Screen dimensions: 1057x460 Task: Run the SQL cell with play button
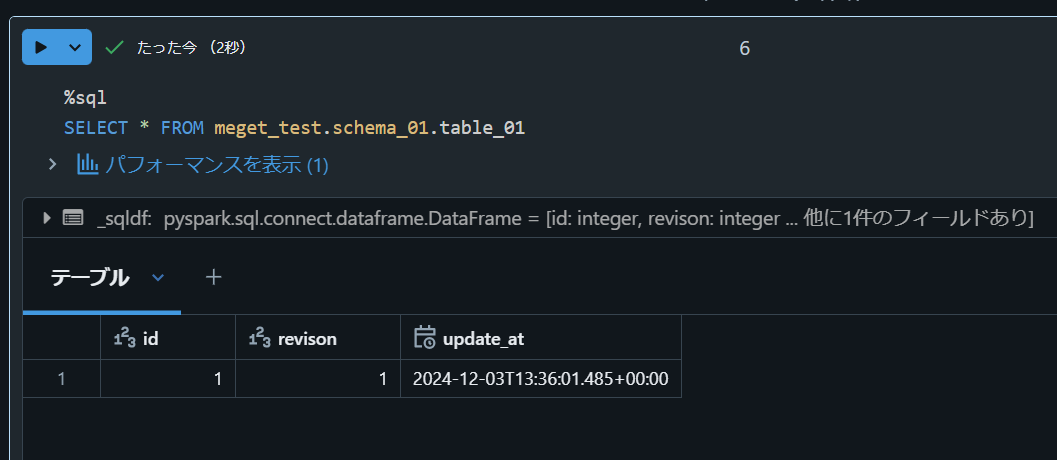click(41, 47)
